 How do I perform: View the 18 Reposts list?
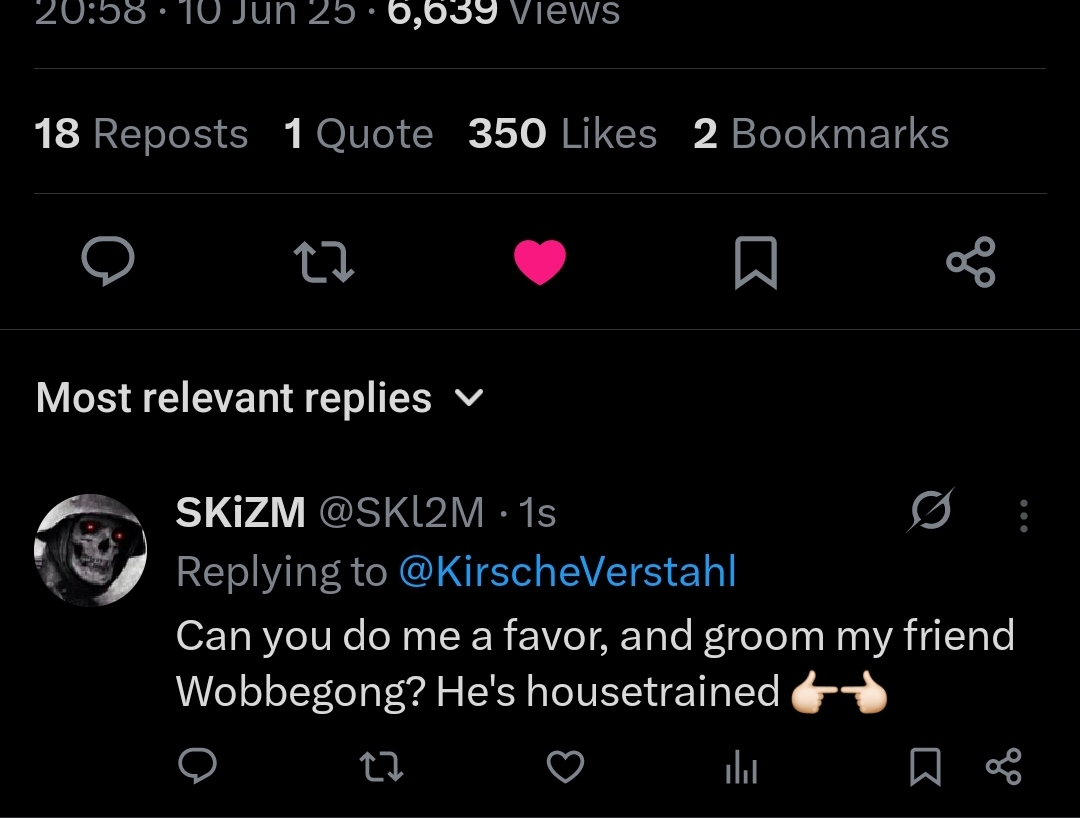click(141, 134)
